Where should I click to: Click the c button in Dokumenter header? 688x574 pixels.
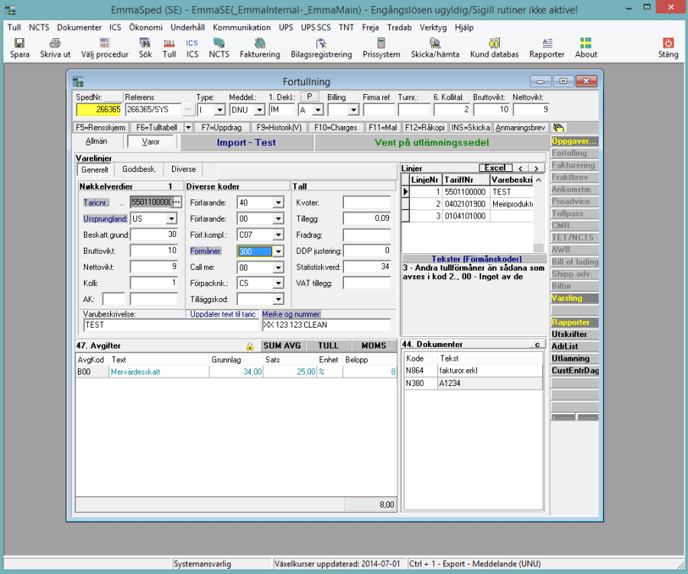coord(537,344)
